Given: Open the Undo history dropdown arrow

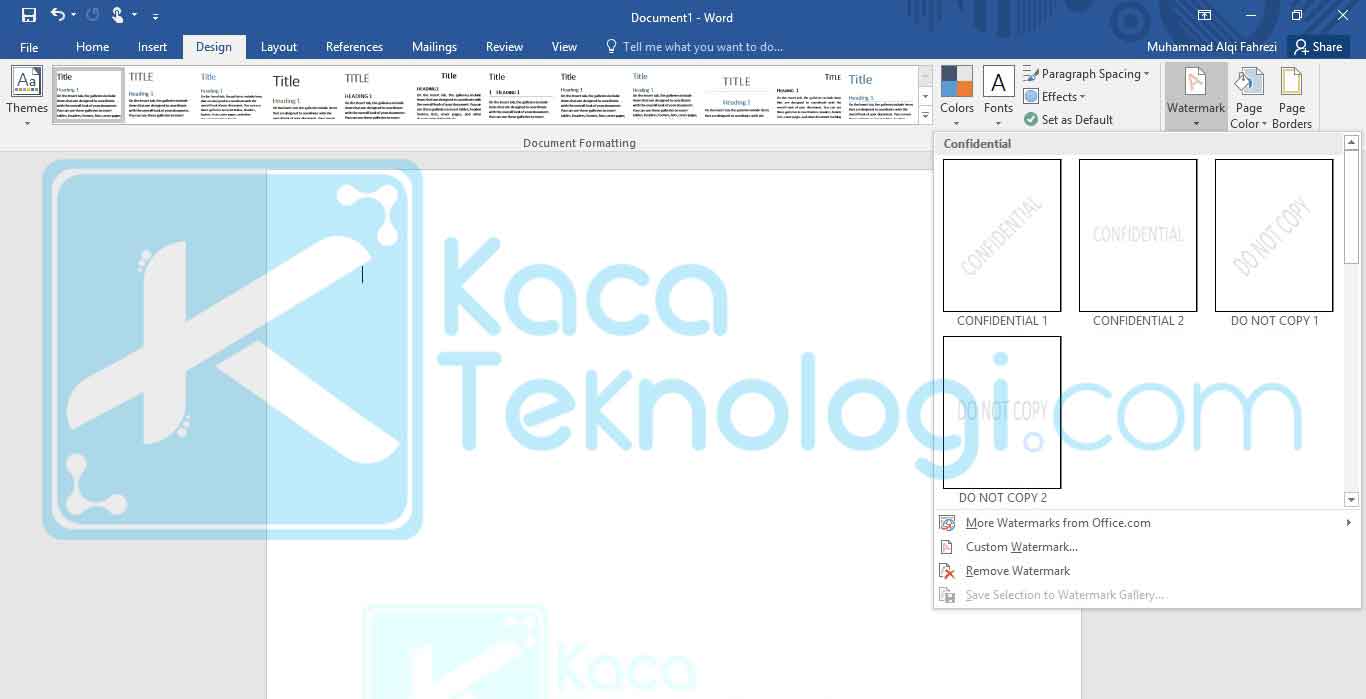Looking at the screenshot, I should coord(73,16).
